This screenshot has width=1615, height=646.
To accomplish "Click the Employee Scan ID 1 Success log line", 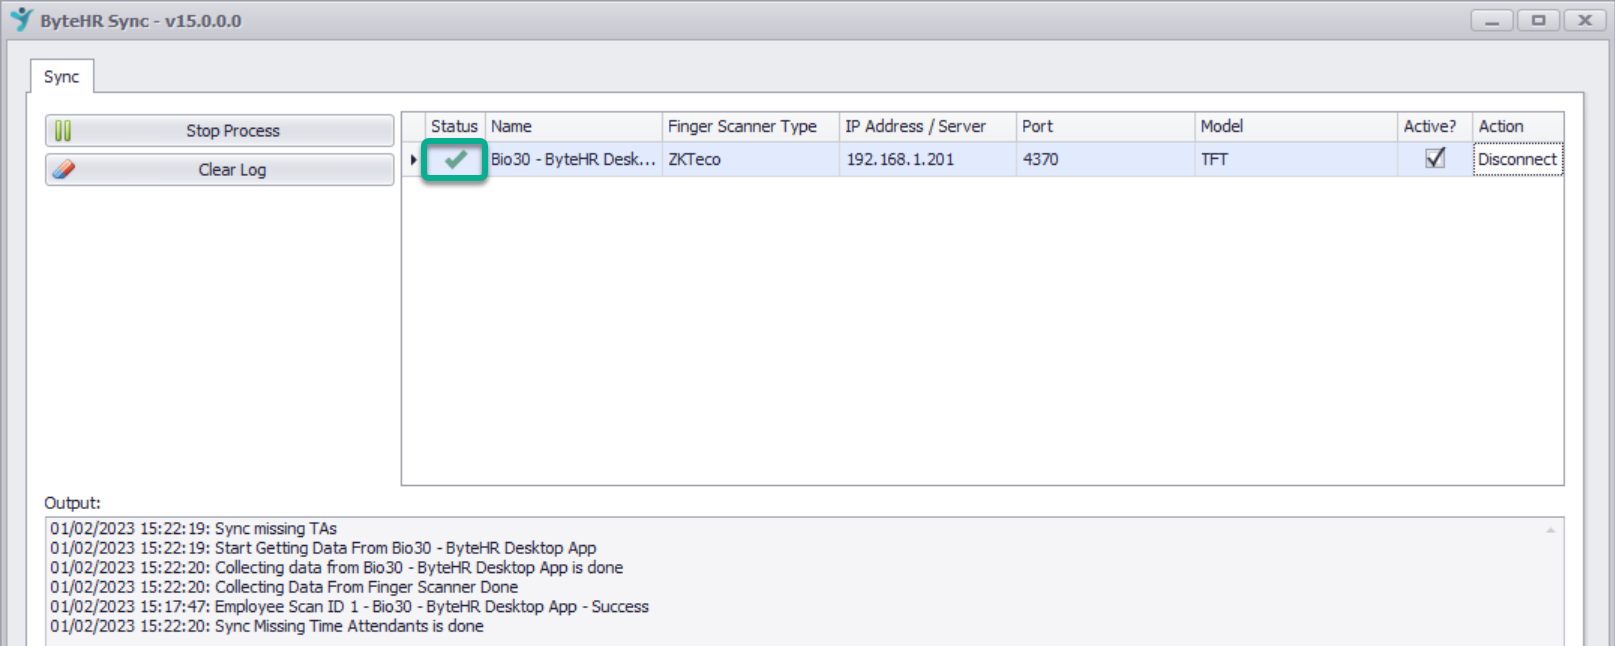I will click(350, 607).
